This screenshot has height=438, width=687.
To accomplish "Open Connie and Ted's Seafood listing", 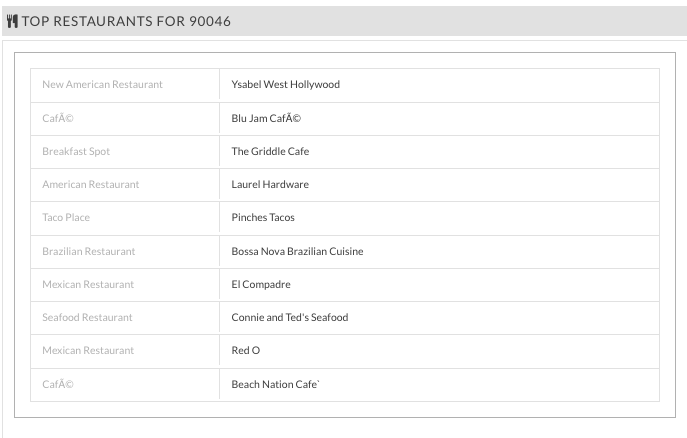I will point(290,318).
